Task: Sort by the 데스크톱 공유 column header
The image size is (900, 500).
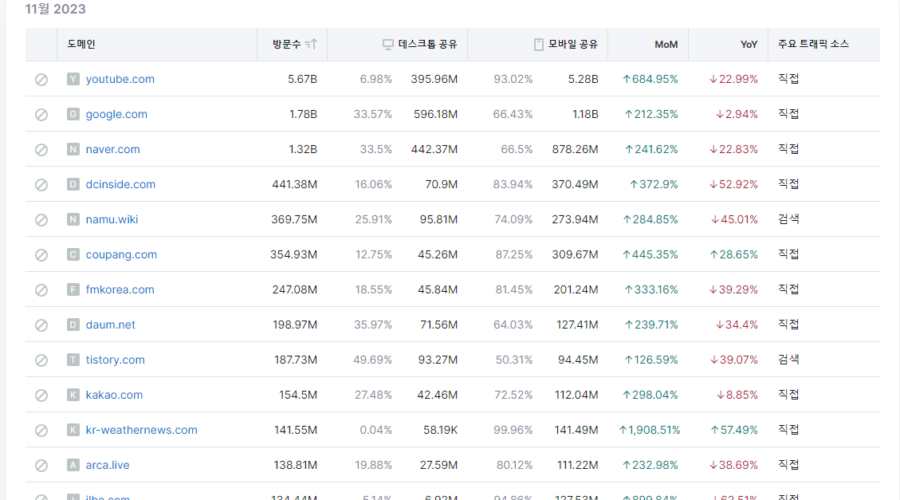Action: (428, 44)
